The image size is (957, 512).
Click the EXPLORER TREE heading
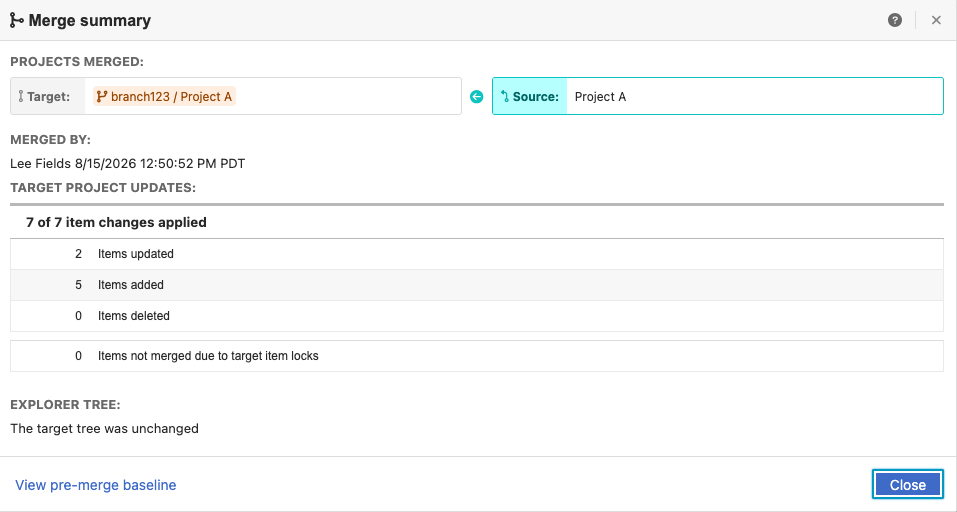(x=65, y=405)
